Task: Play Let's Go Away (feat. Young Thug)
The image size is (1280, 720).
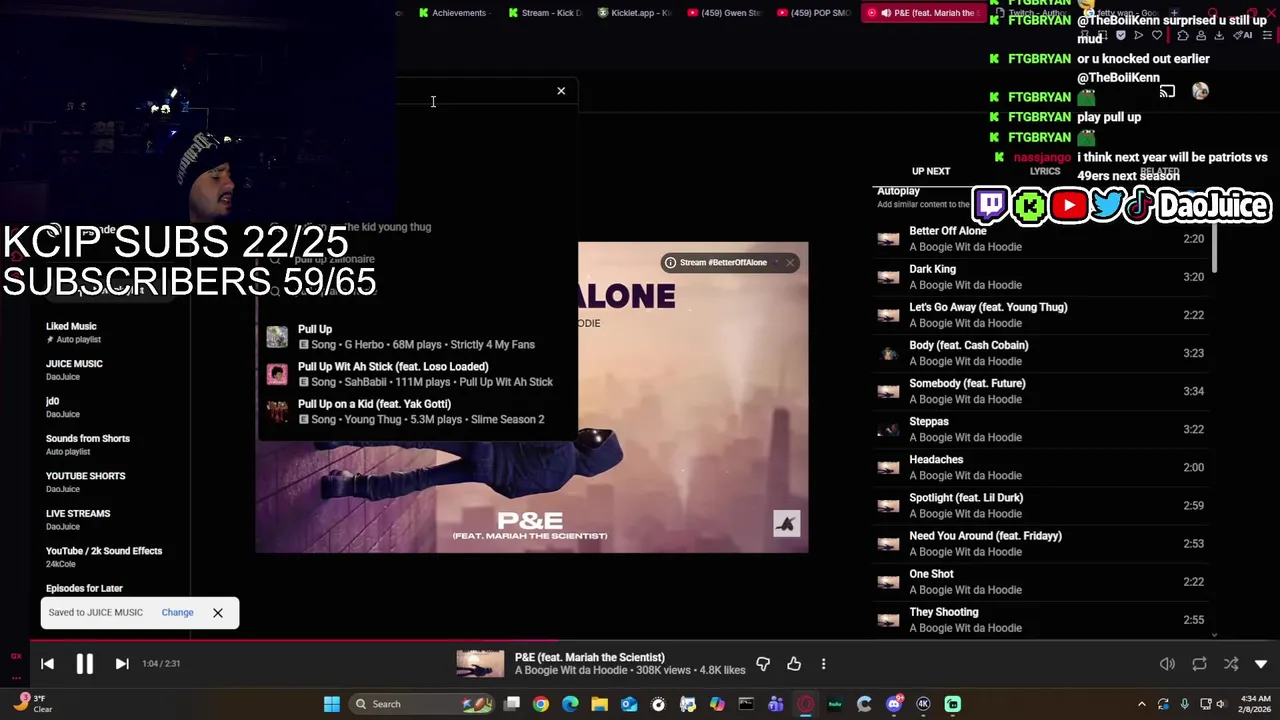Action: [1041, 315]
